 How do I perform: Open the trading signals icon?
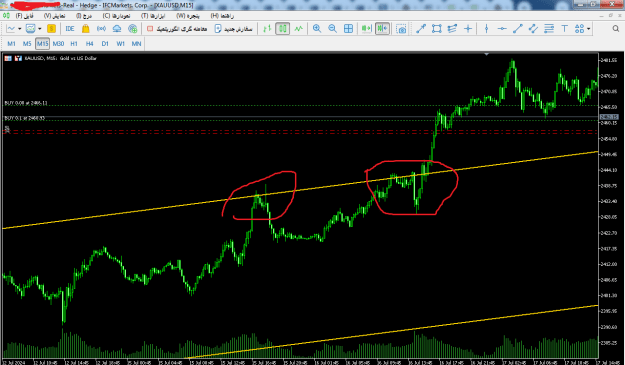coord(101,29)
